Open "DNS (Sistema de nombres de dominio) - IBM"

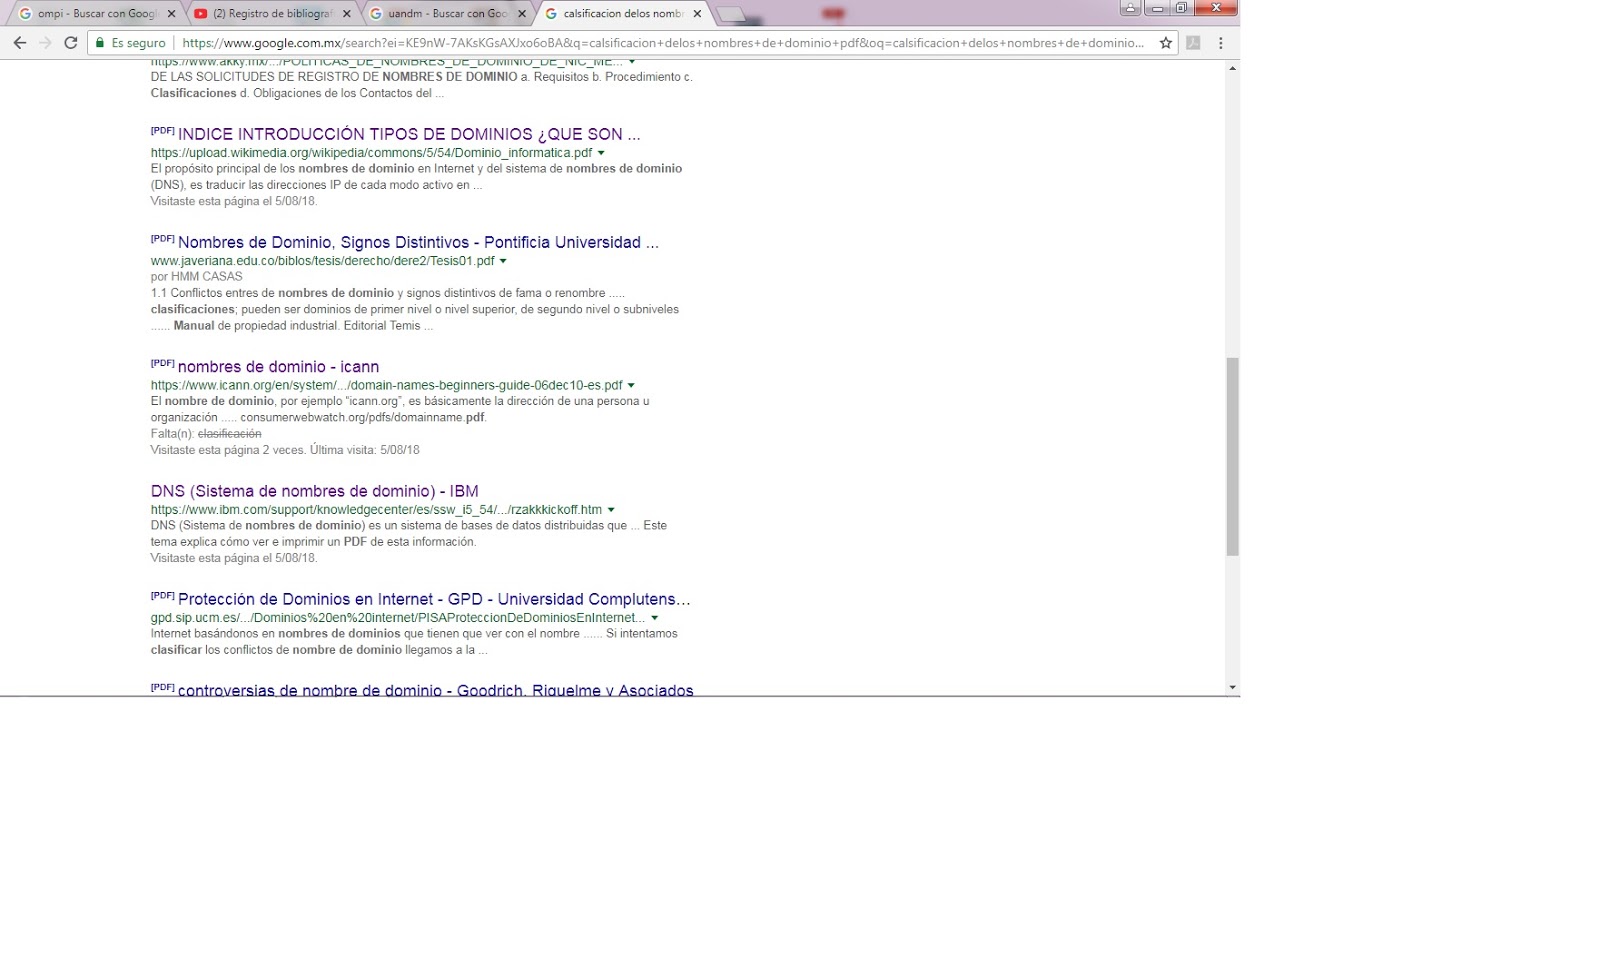pyautogui.click(x=315, y=491)
